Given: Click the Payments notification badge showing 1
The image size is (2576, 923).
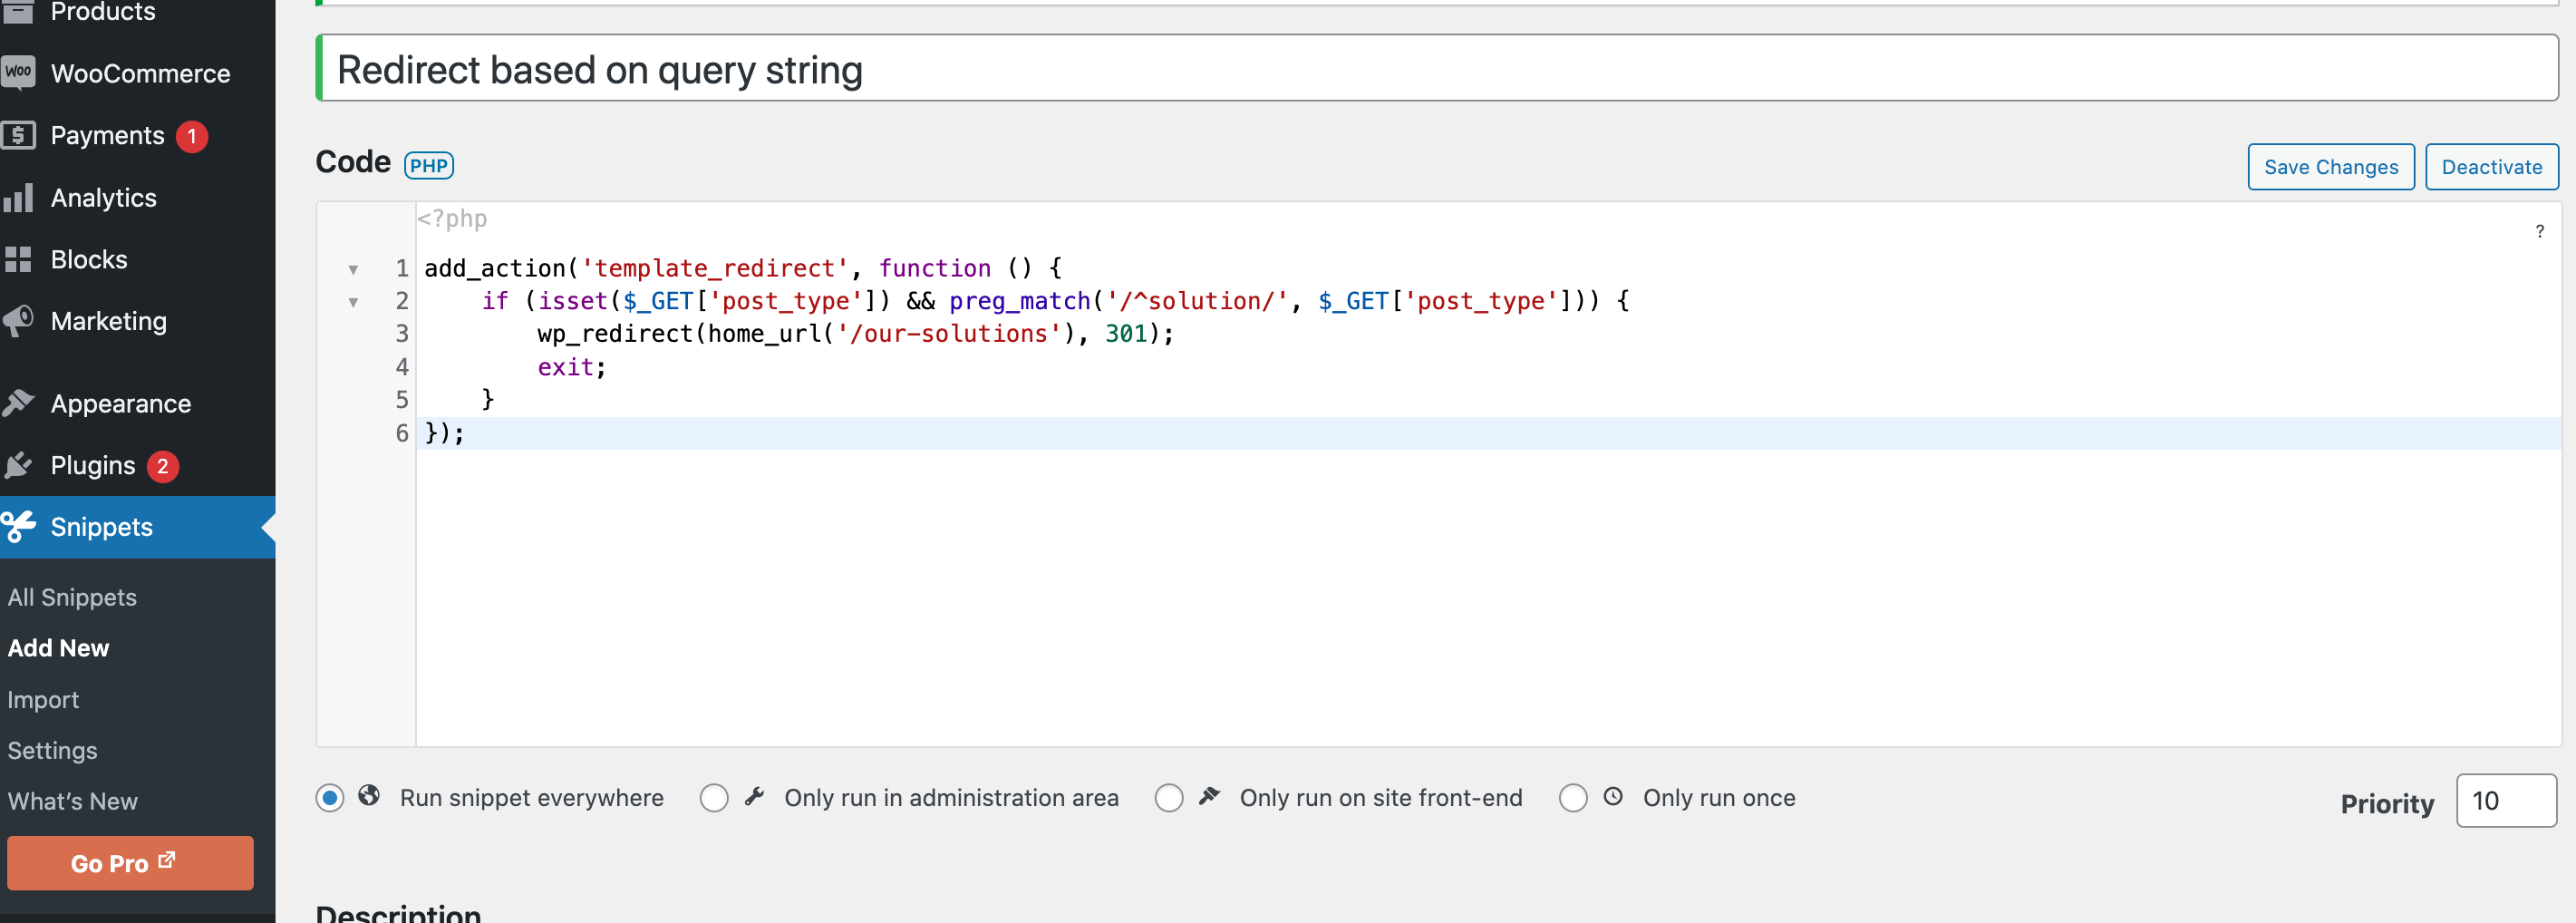Looking at the screenshot, I should point(192,136).
